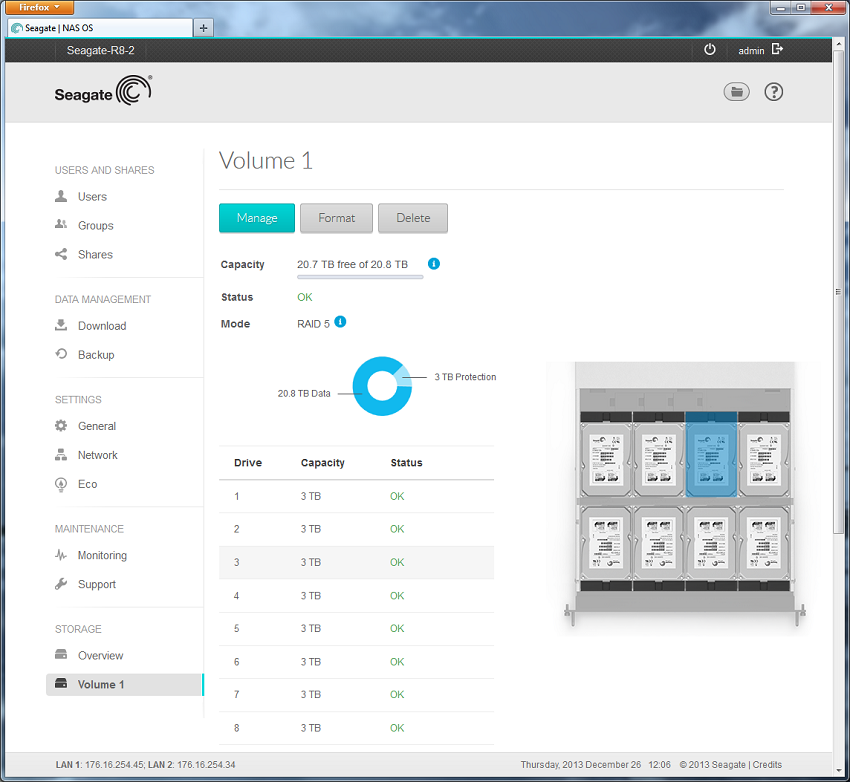The image size is (850, 782).
Task: Click the highlighted blue drive in the enclosure
Action: coord(711,455)
